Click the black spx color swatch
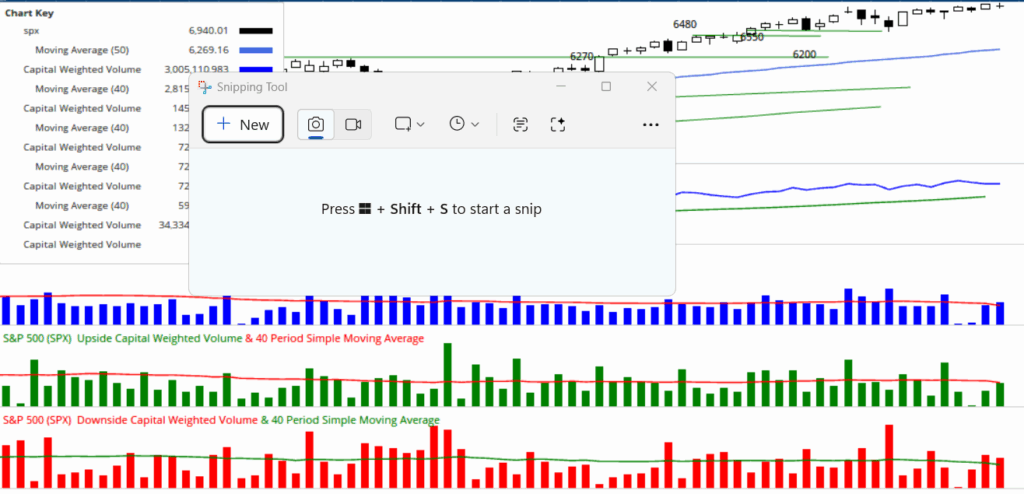The width and height of the screenshot is (1024, 494). point(256,32)
